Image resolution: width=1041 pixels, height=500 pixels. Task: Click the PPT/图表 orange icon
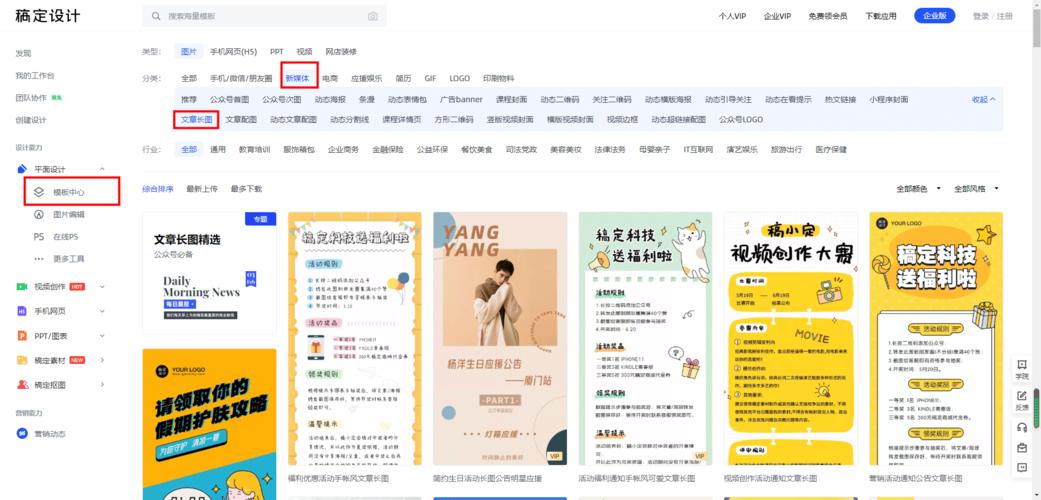22,336
